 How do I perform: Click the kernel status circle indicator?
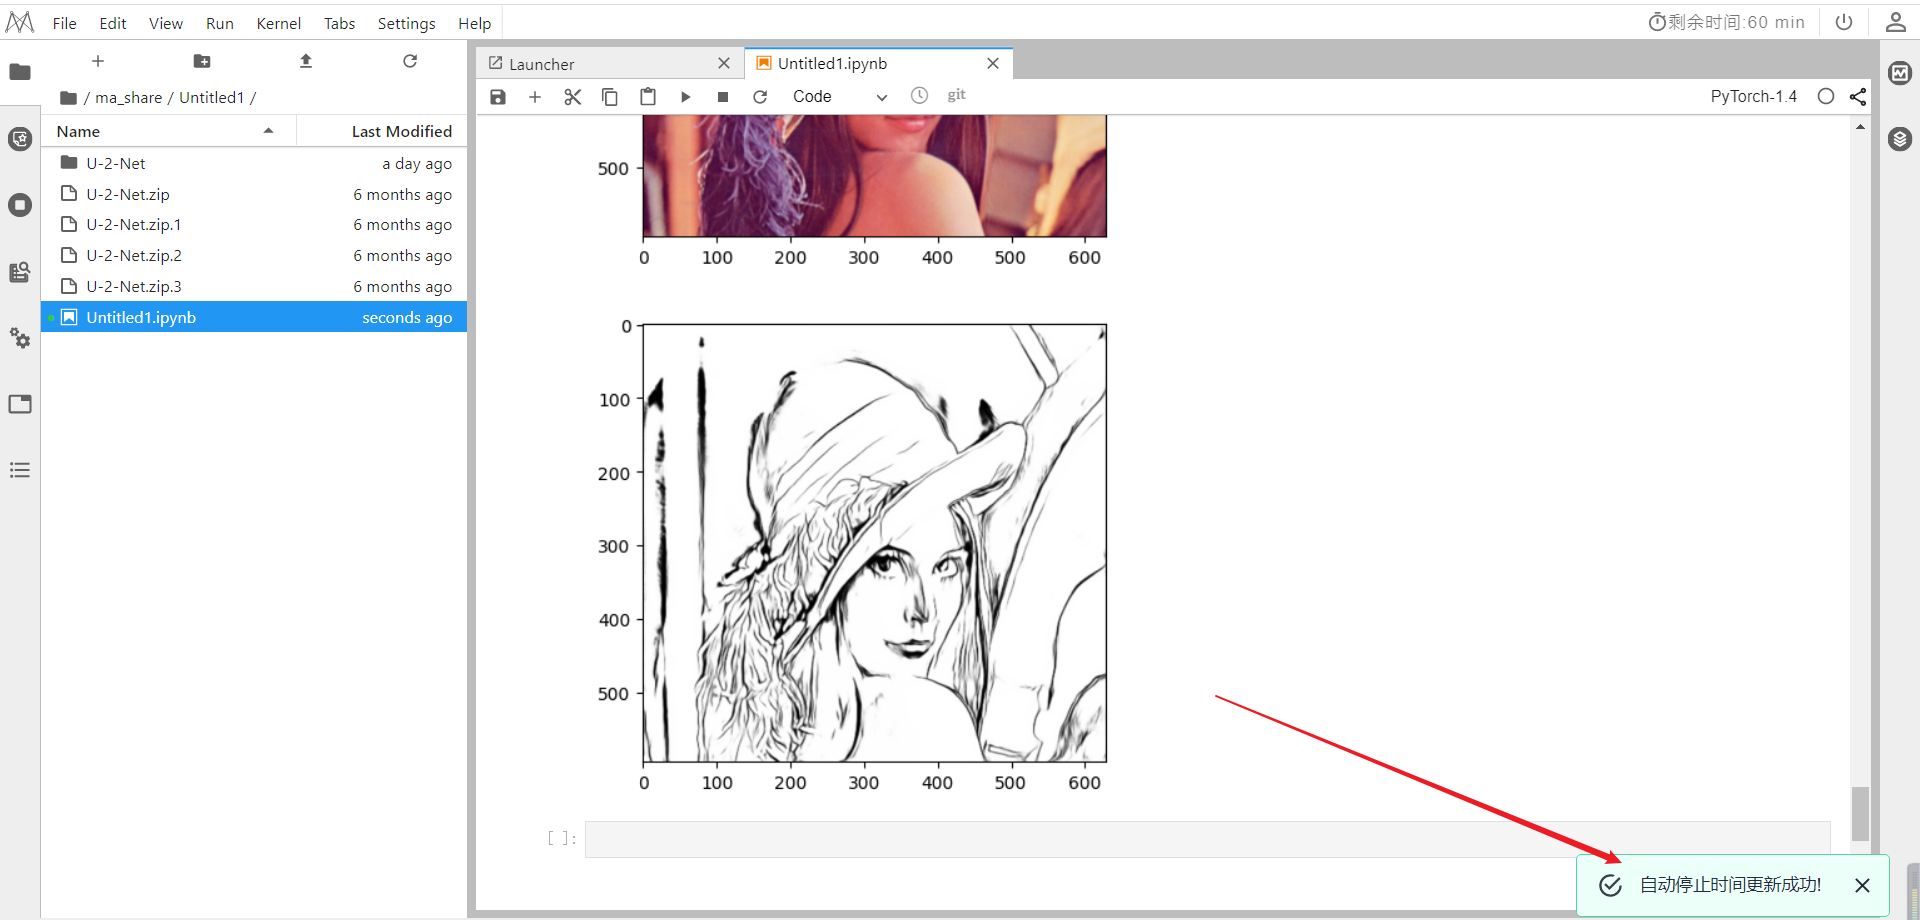click(1826, 96)
